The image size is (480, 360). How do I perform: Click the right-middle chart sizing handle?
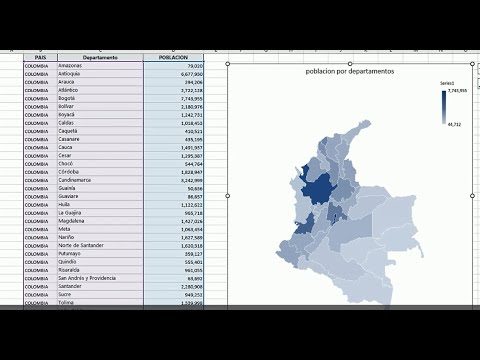(472, 196)
